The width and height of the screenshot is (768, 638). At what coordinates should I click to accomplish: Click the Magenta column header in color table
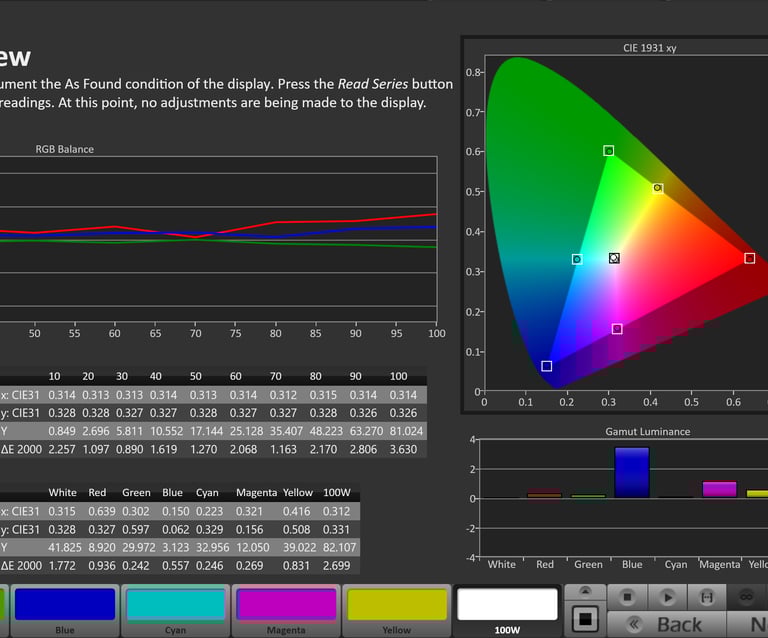[x=256, y=493]
